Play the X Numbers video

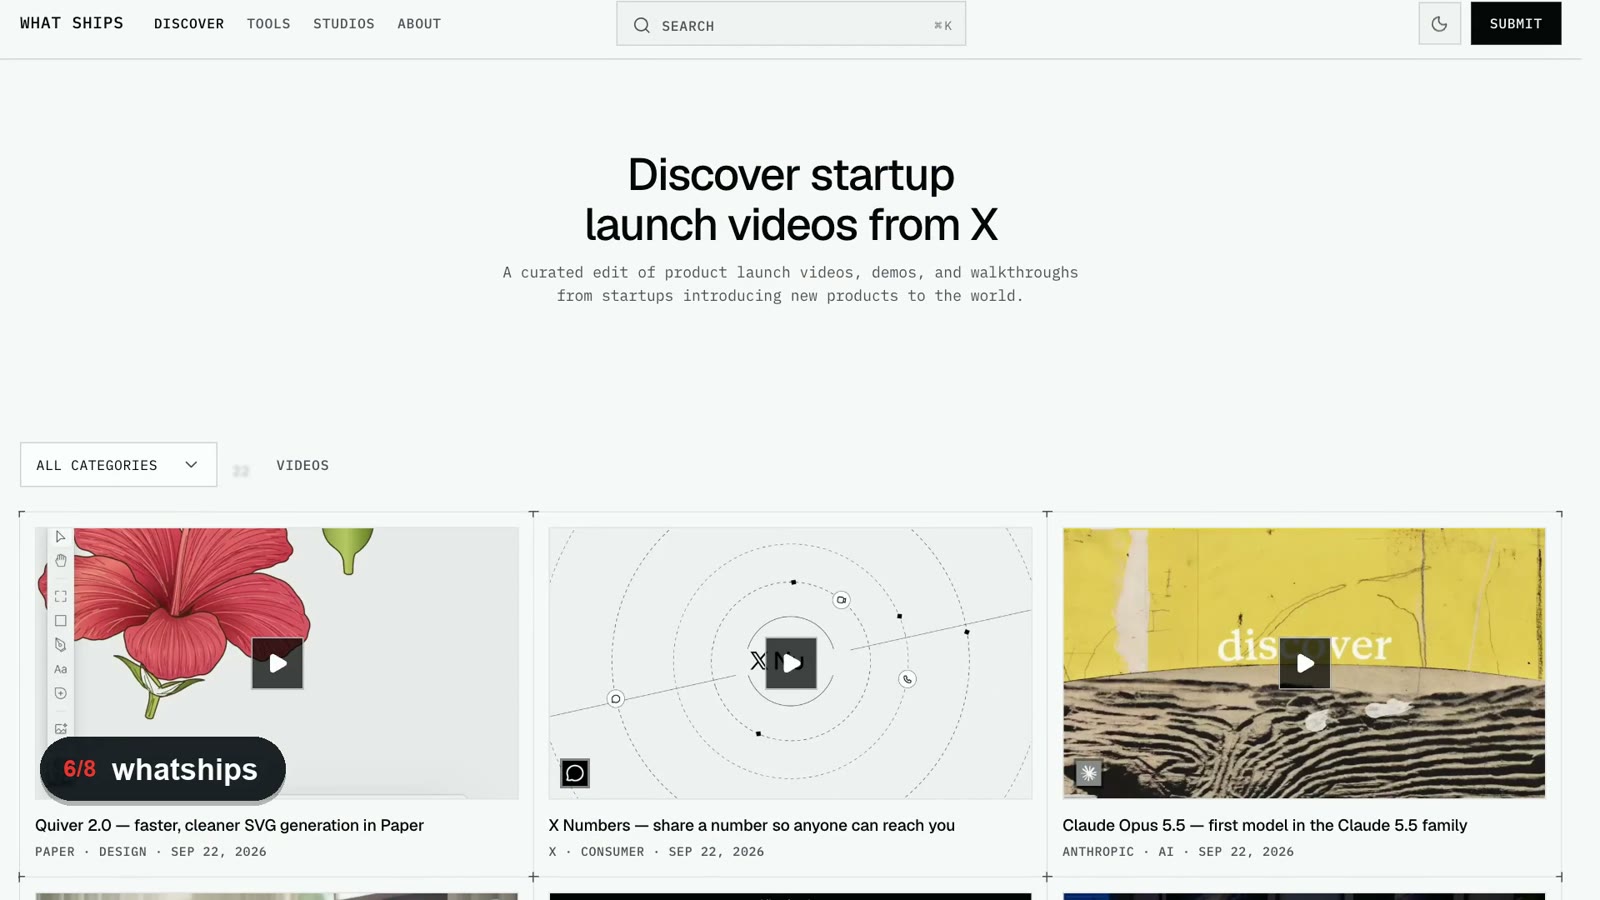click(791, 663)
